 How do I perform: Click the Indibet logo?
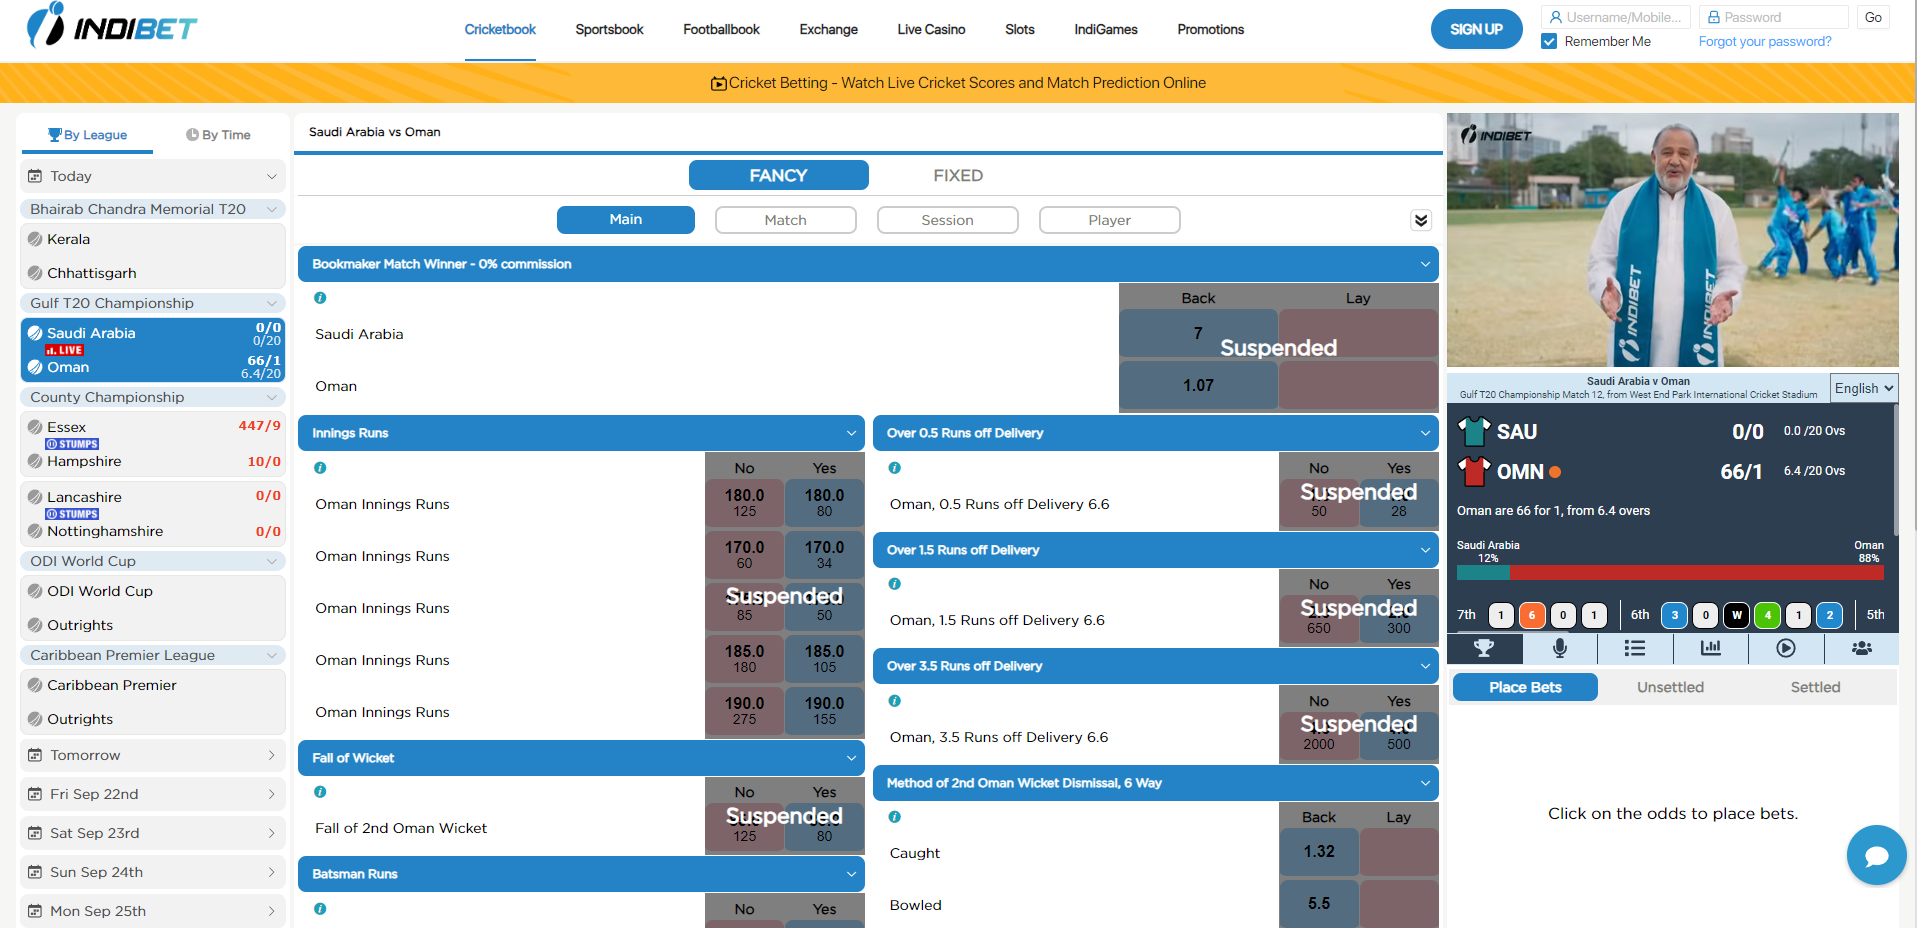coord(112,26)
